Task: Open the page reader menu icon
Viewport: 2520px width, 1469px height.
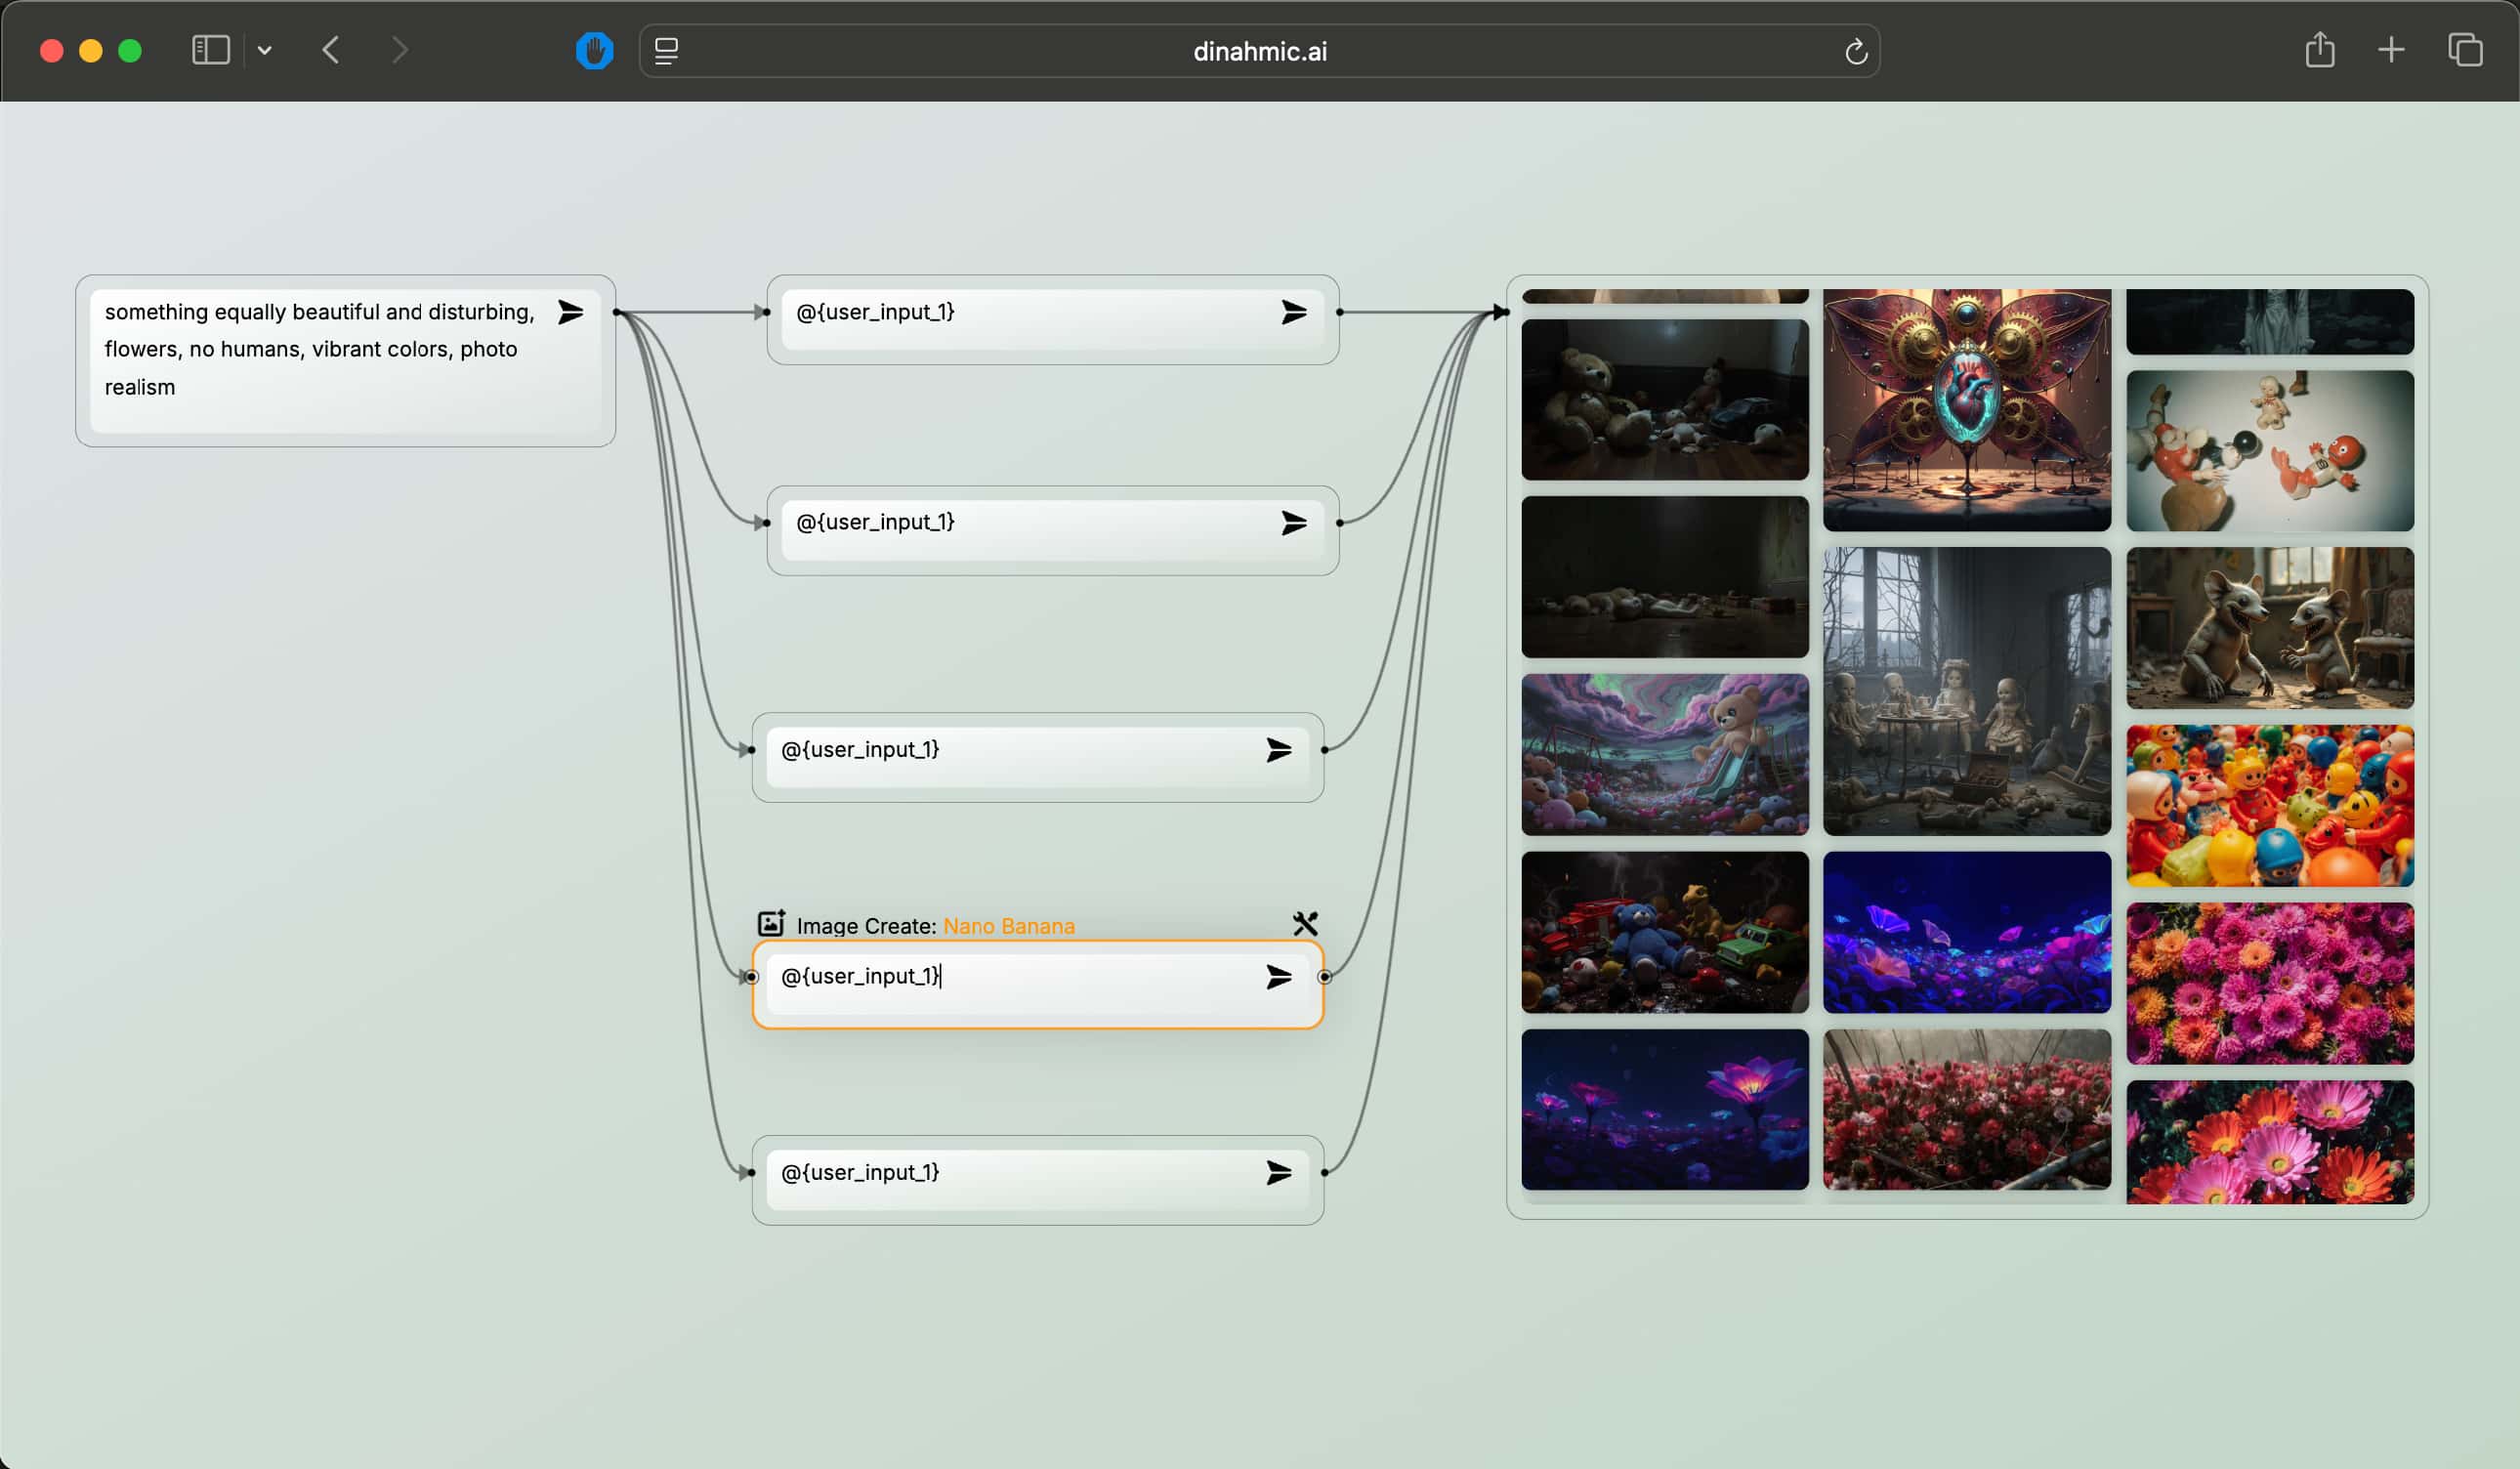Action: click(x=666, y=51)
